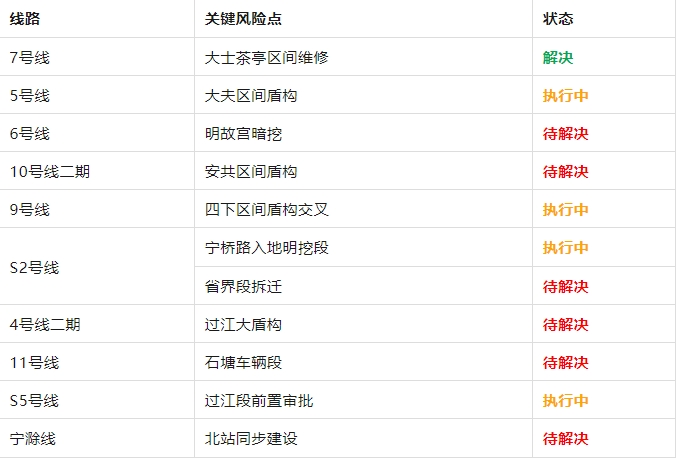Click the 北站同步建设 risk cell
676x458 pixels.
251,439
